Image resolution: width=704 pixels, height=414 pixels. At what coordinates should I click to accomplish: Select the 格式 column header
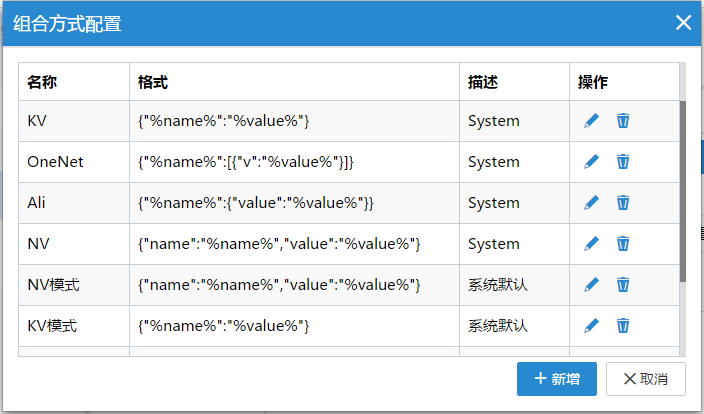tap(152, 82)
